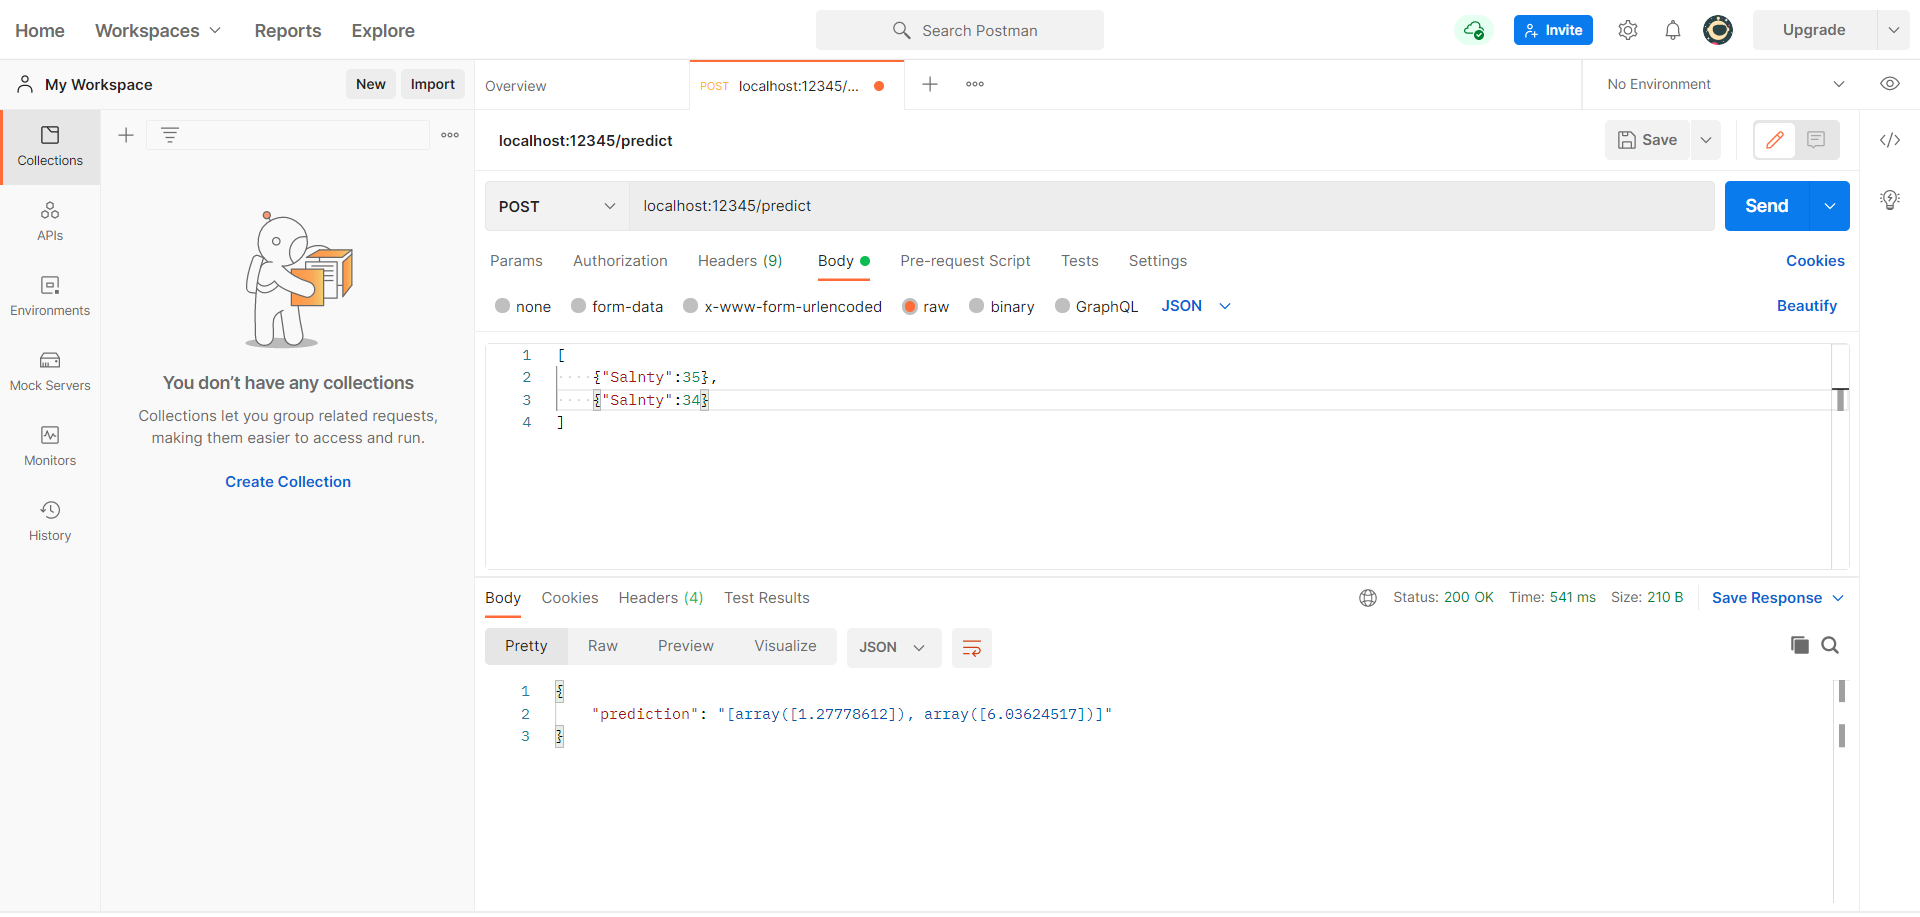Click the Beautify link

pos(1806,306)
